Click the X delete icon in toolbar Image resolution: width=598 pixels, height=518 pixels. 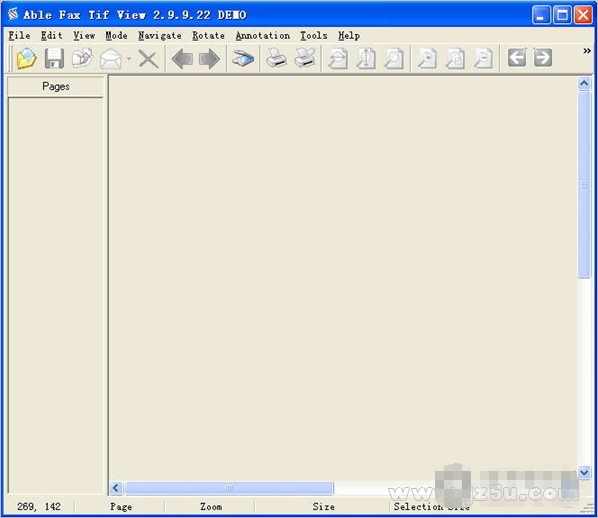(x=148, y=59)
